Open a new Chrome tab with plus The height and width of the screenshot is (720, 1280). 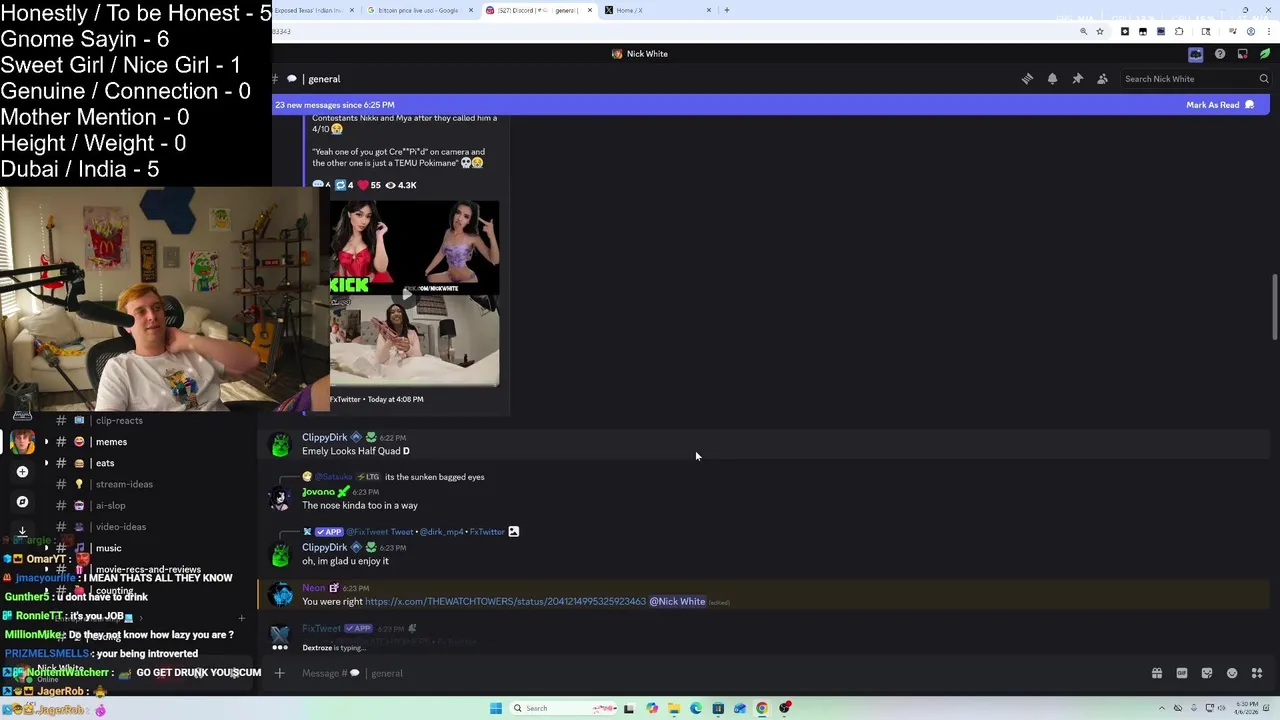(x=727, y=10)
